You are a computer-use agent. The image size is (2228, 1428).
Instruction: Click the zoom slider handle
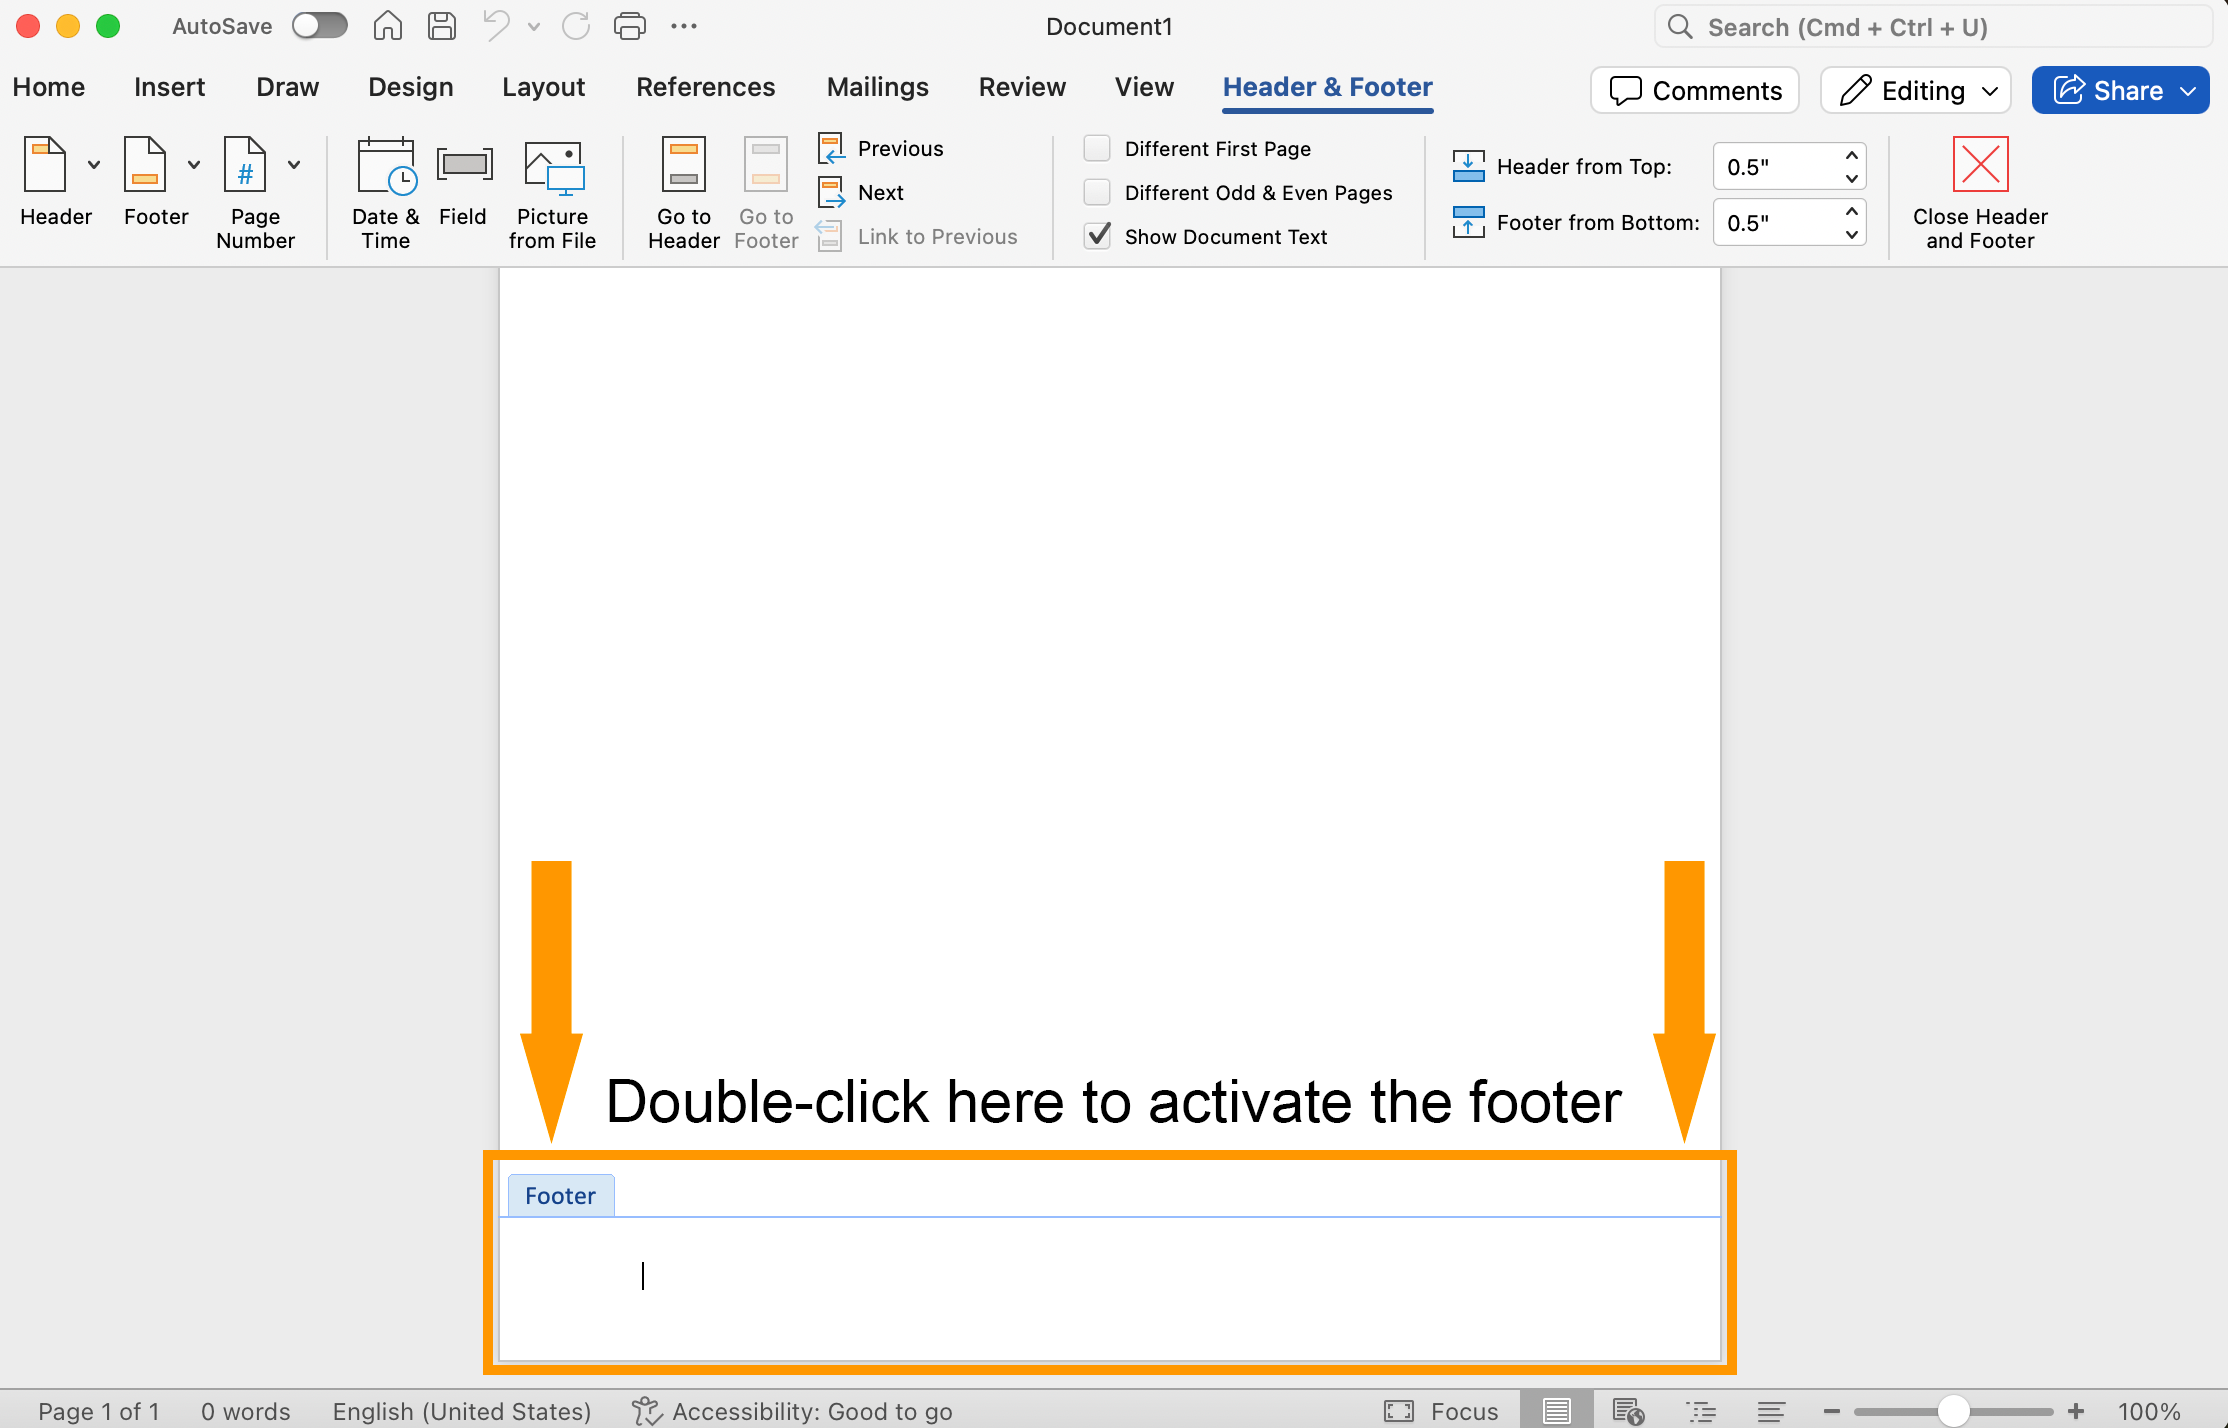pyautogui.click(x=1952, y=1411)
